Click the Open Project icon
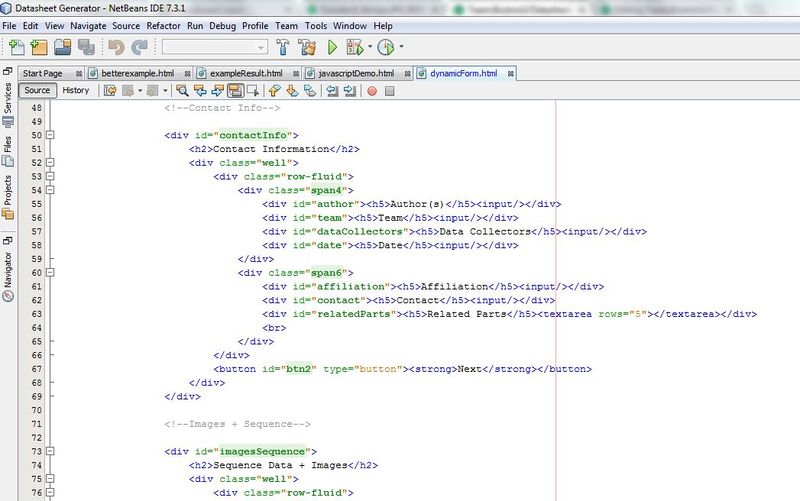 (x=63, y=47)
